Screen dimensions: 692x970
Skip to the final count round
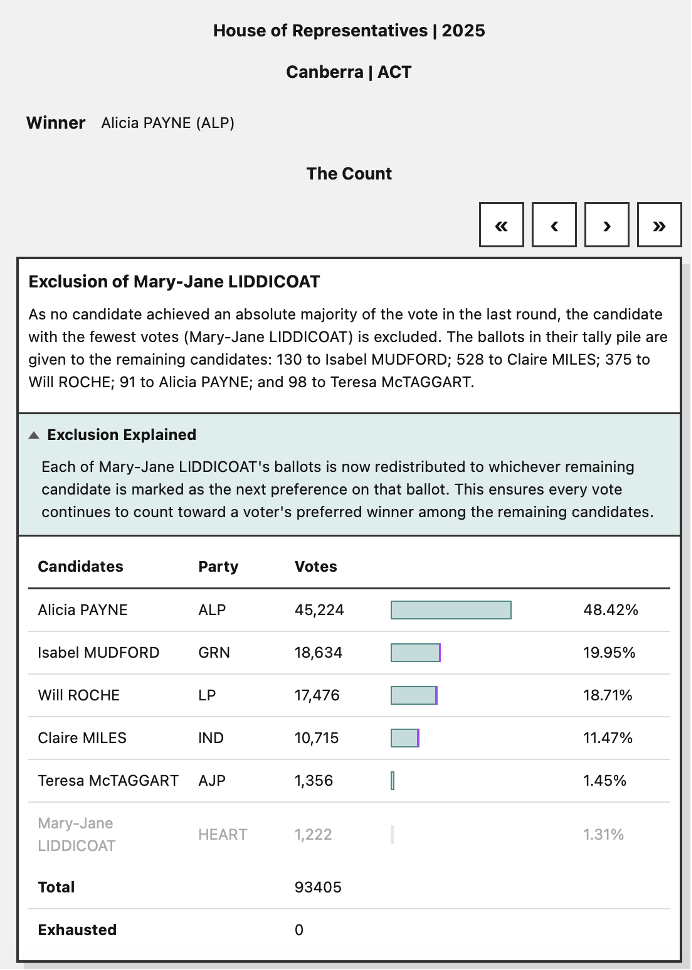pyautogui.click(x=659, y=224)
